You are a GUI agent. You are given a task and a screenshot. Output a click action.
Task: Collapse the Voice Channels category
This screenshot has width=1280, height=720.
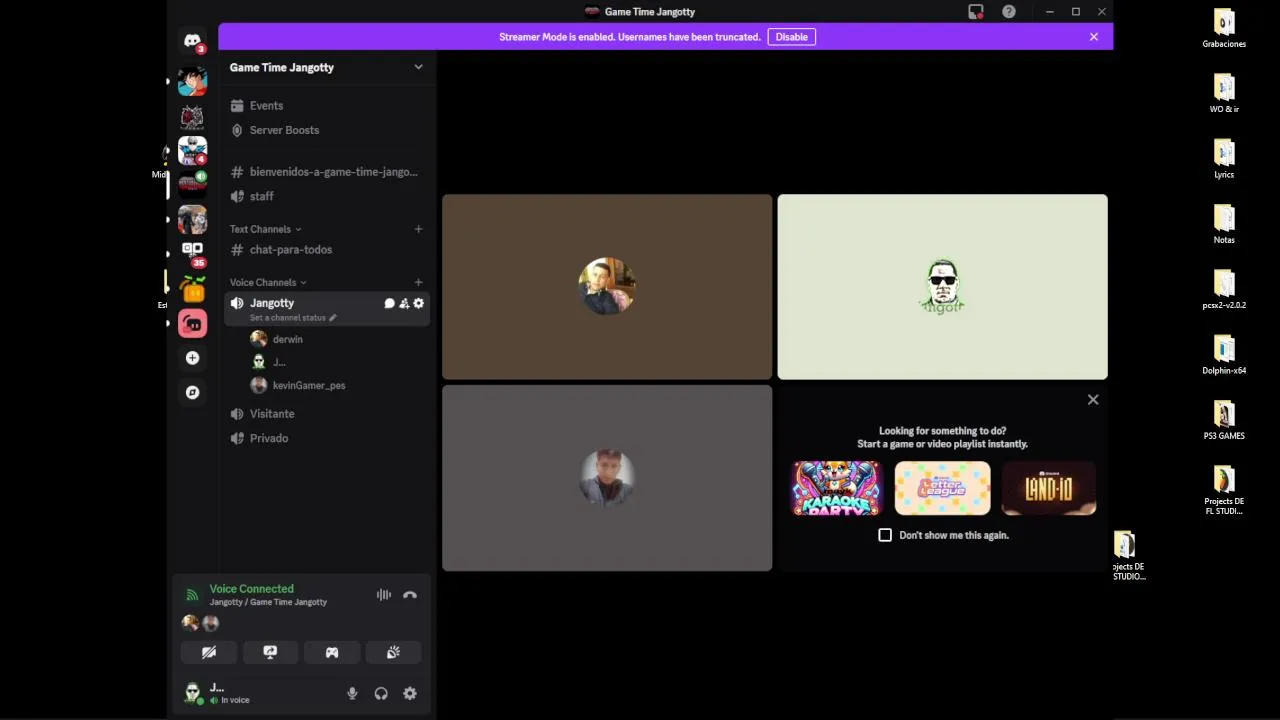(x=268, y=282)
